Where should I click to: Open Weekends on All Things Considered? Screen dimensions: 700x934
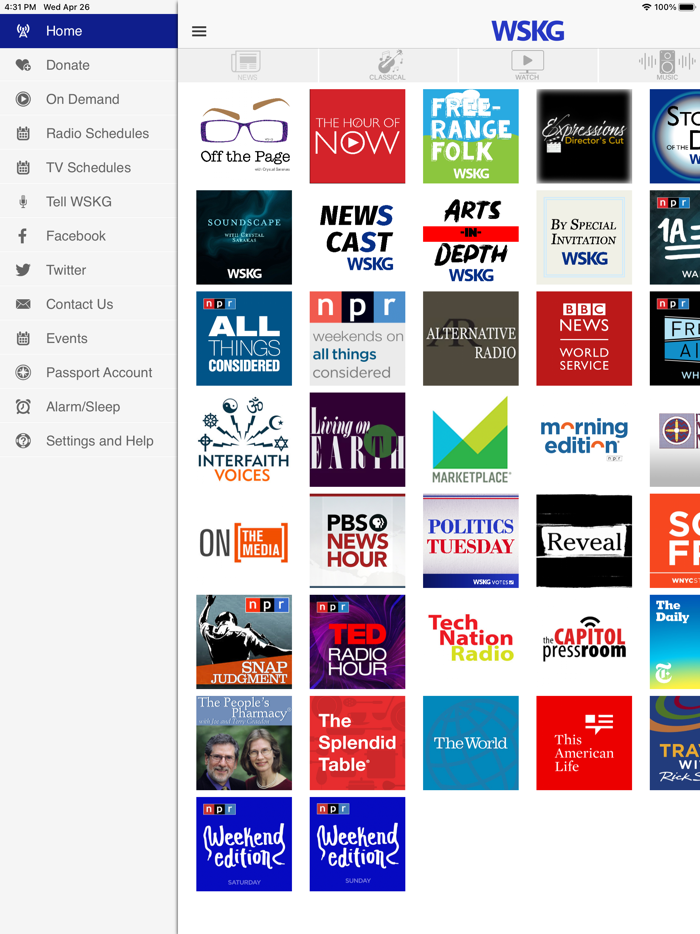pyautogui.click(x=357, y=338)
